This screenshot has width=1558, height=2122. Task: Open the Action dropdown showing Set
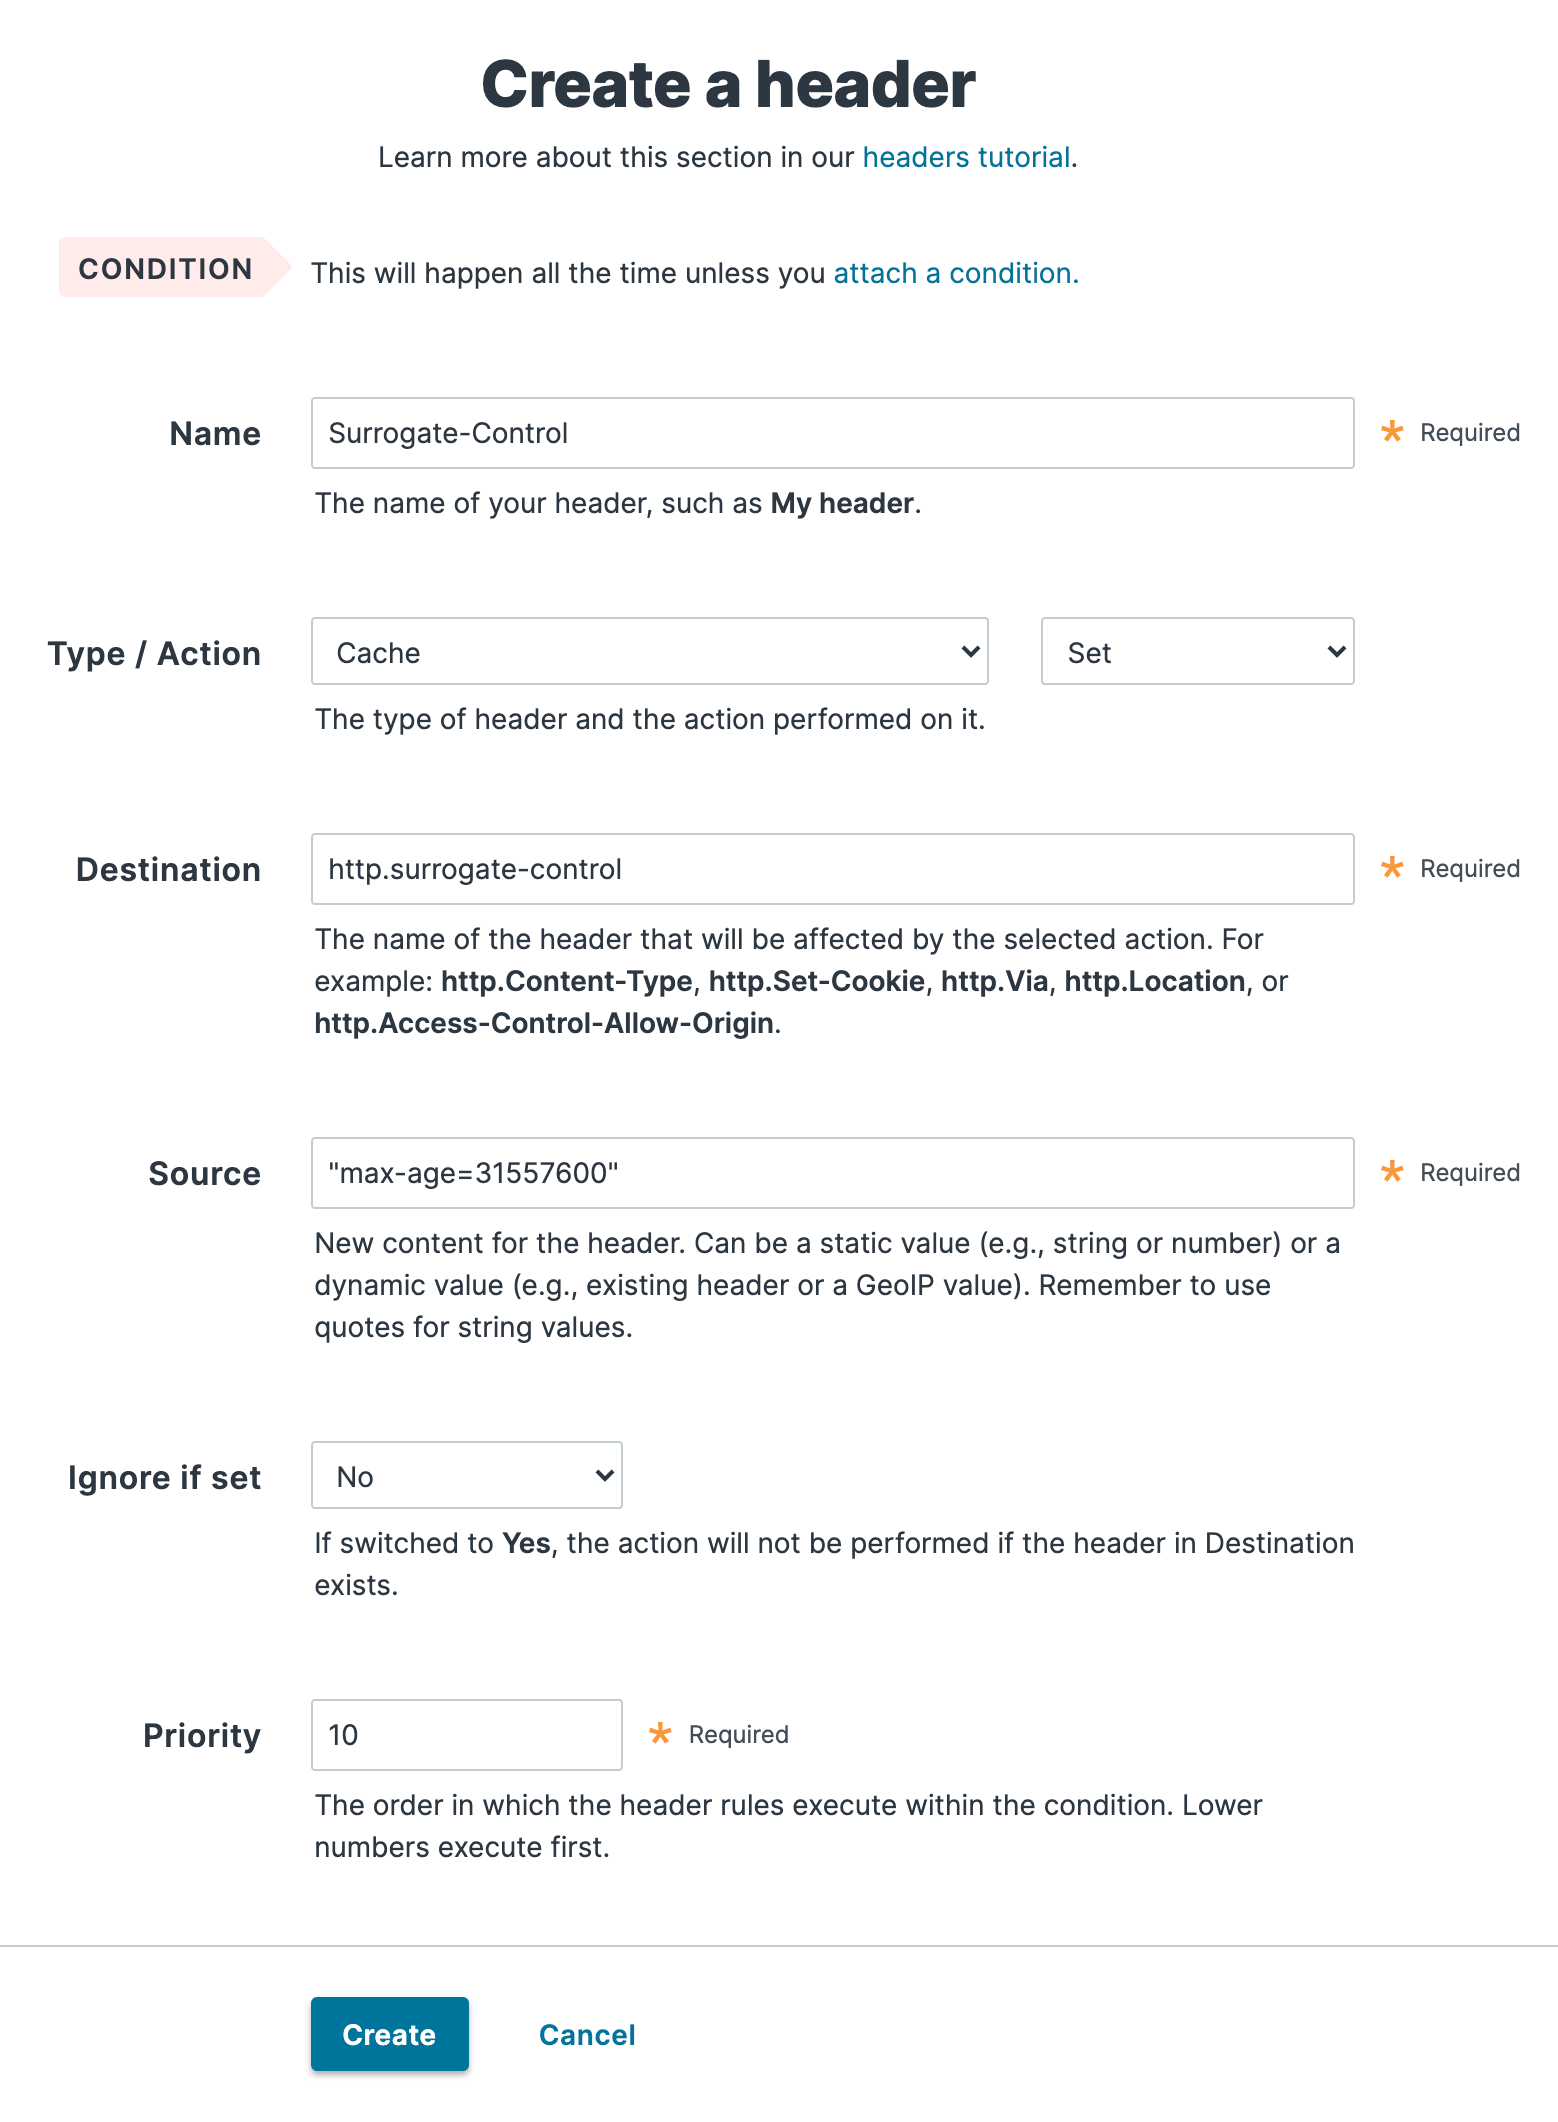1196,651
